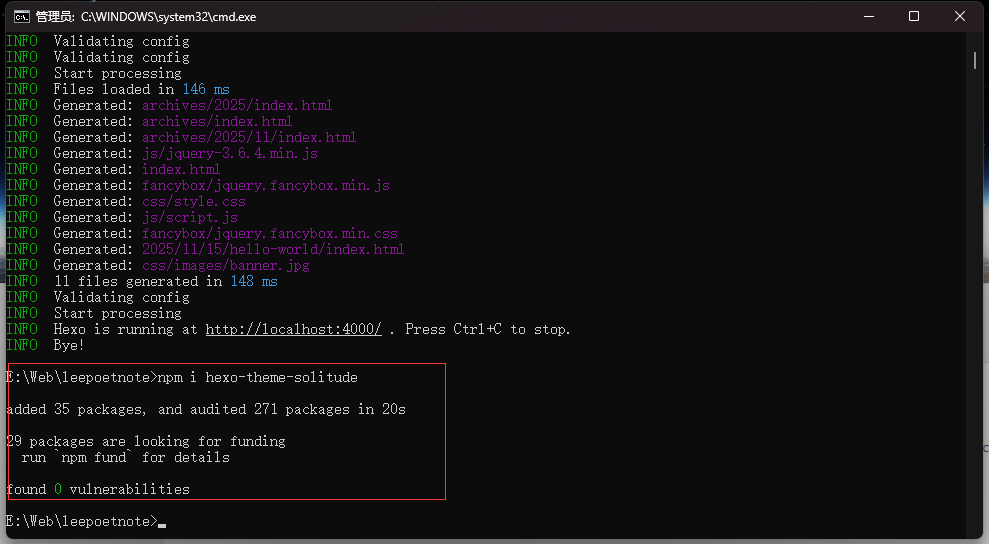Click the 2025/11/15/hello-world/index.html path

click(x=272, y=249)
